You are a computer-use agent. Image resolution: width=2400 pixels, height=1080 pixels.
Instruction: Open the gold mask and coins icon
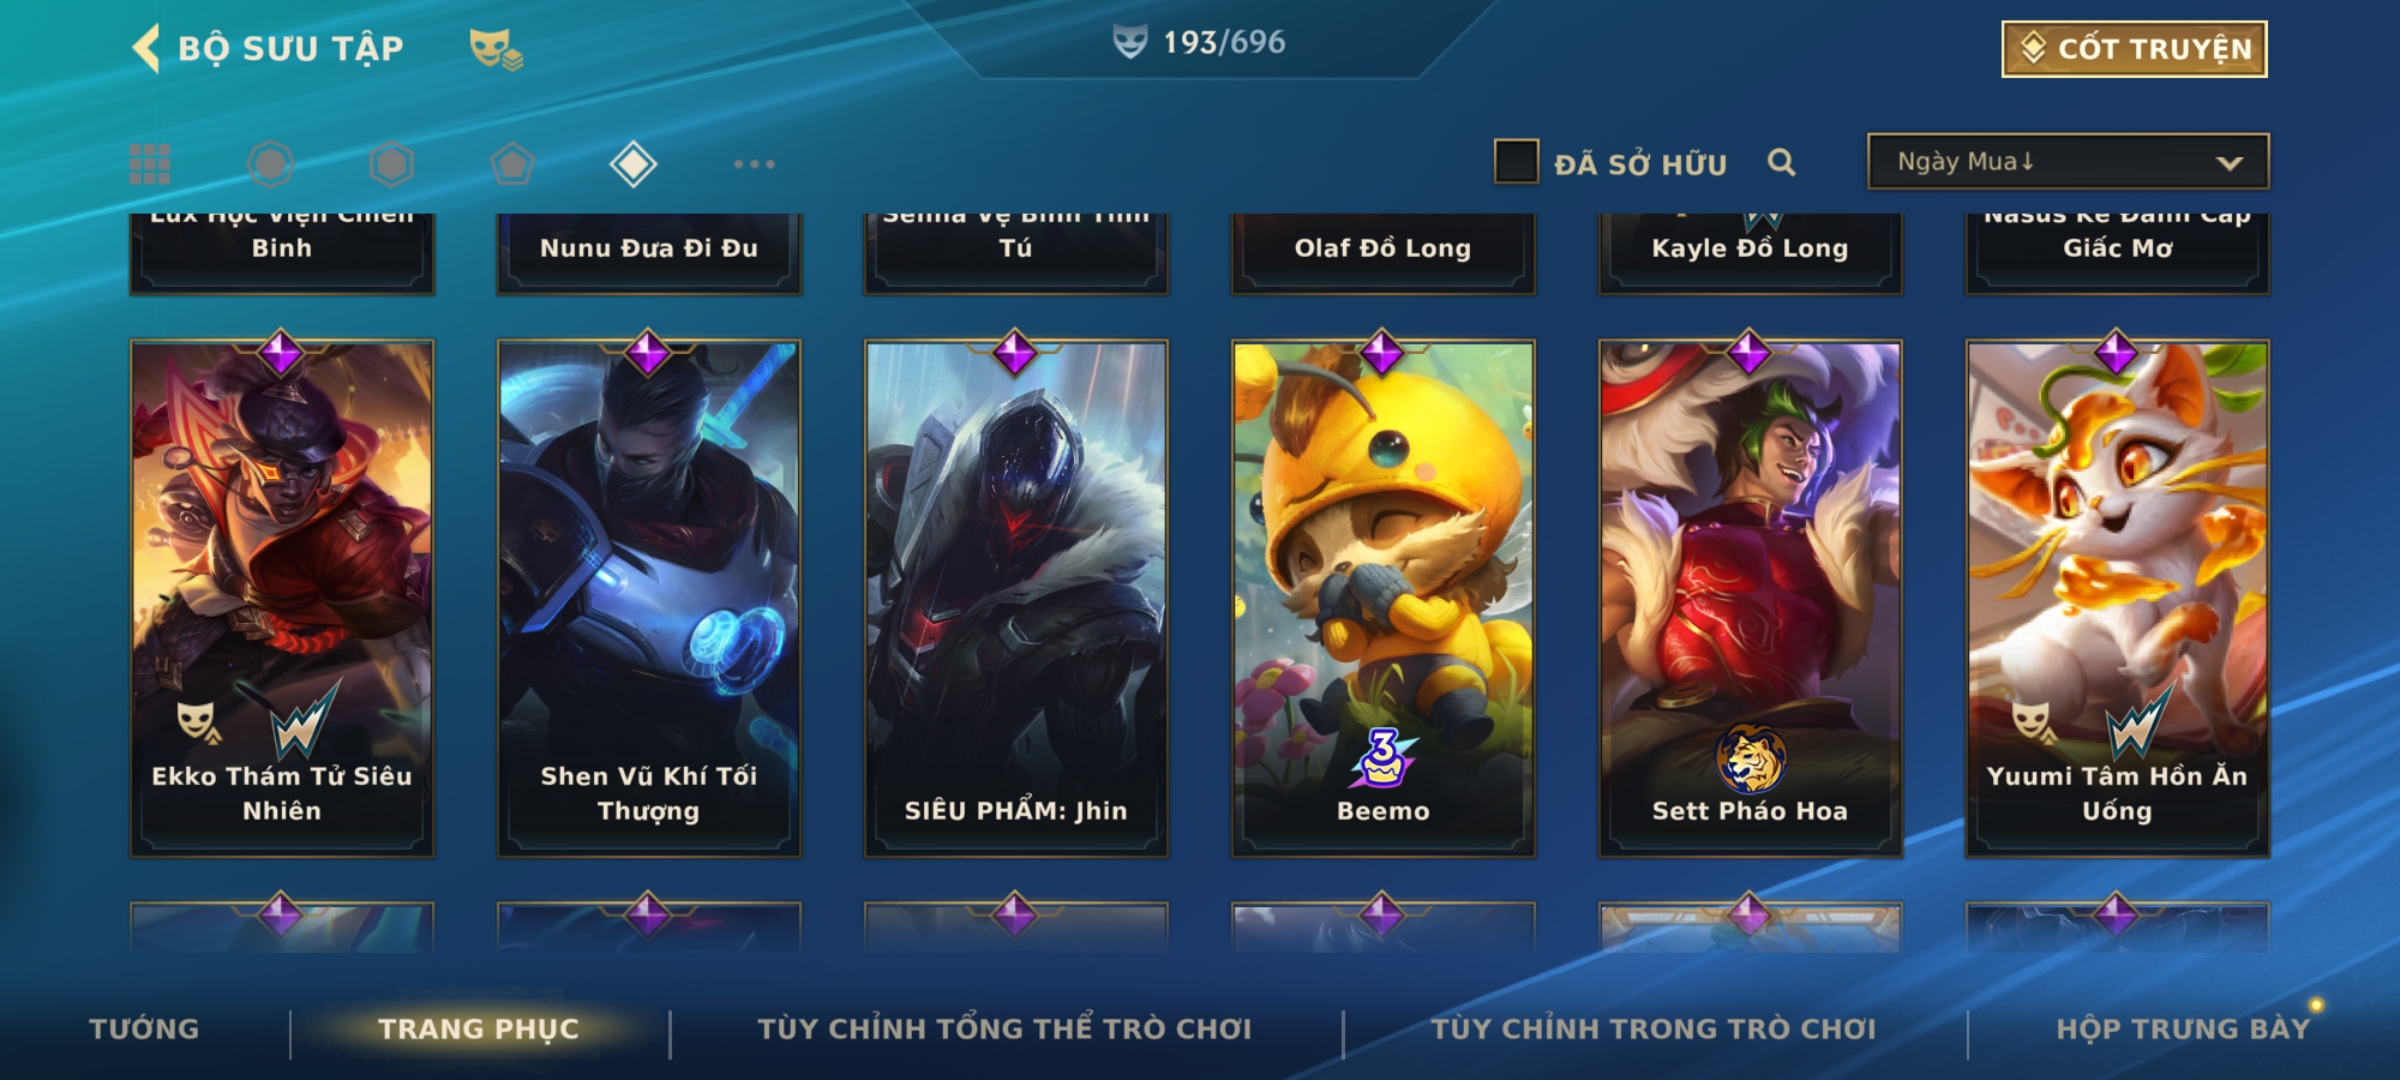(496, 48)
